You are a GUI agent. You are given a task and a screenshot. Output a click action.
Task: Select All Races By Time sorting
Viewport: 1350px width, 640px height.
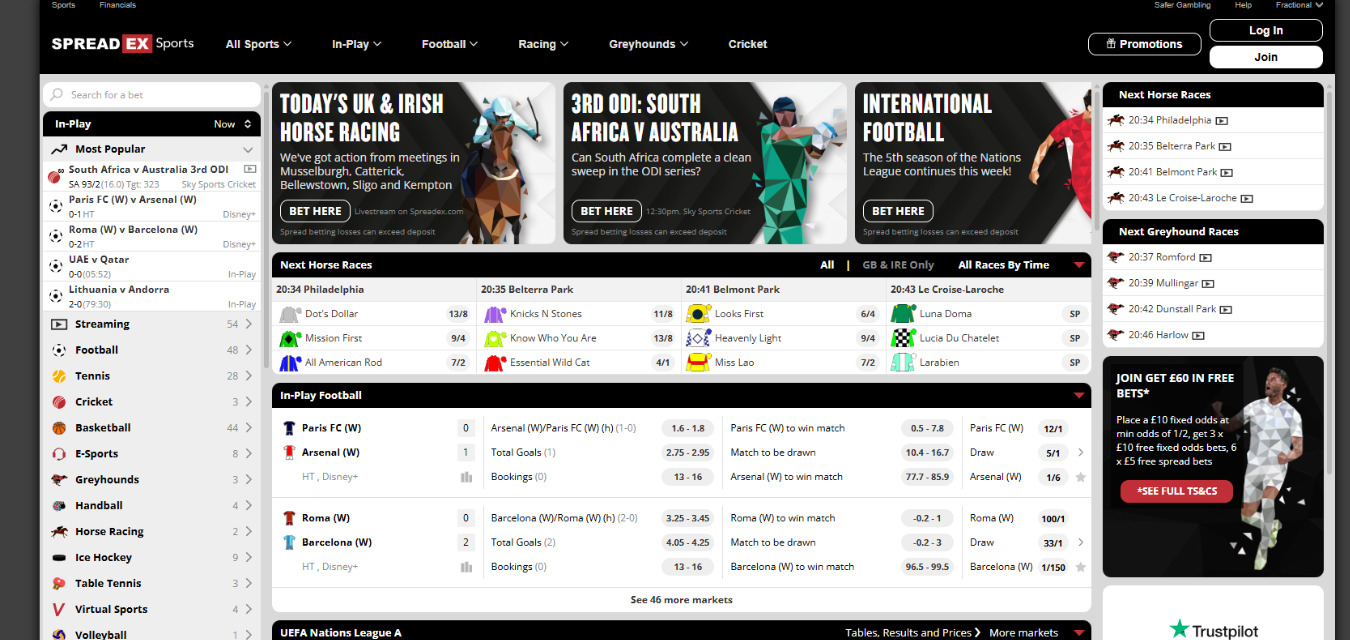click(x=1004, y=265)
